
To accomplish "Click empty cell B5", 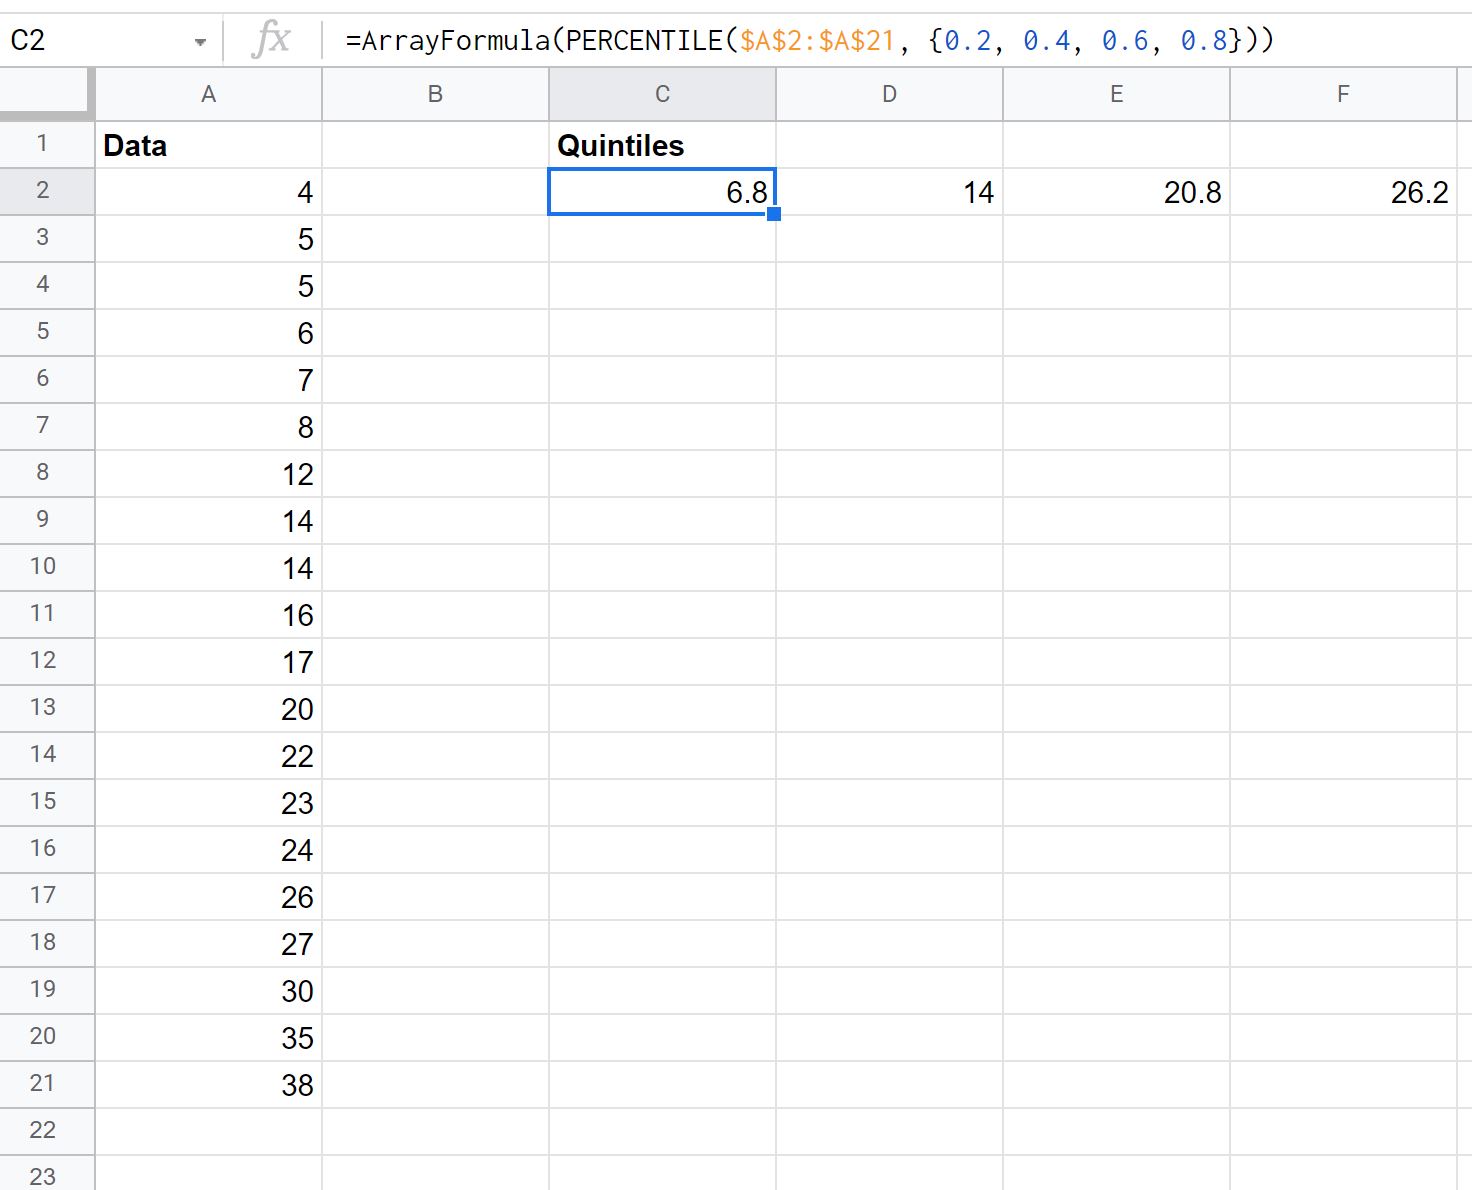I will [x=434, y=332].
